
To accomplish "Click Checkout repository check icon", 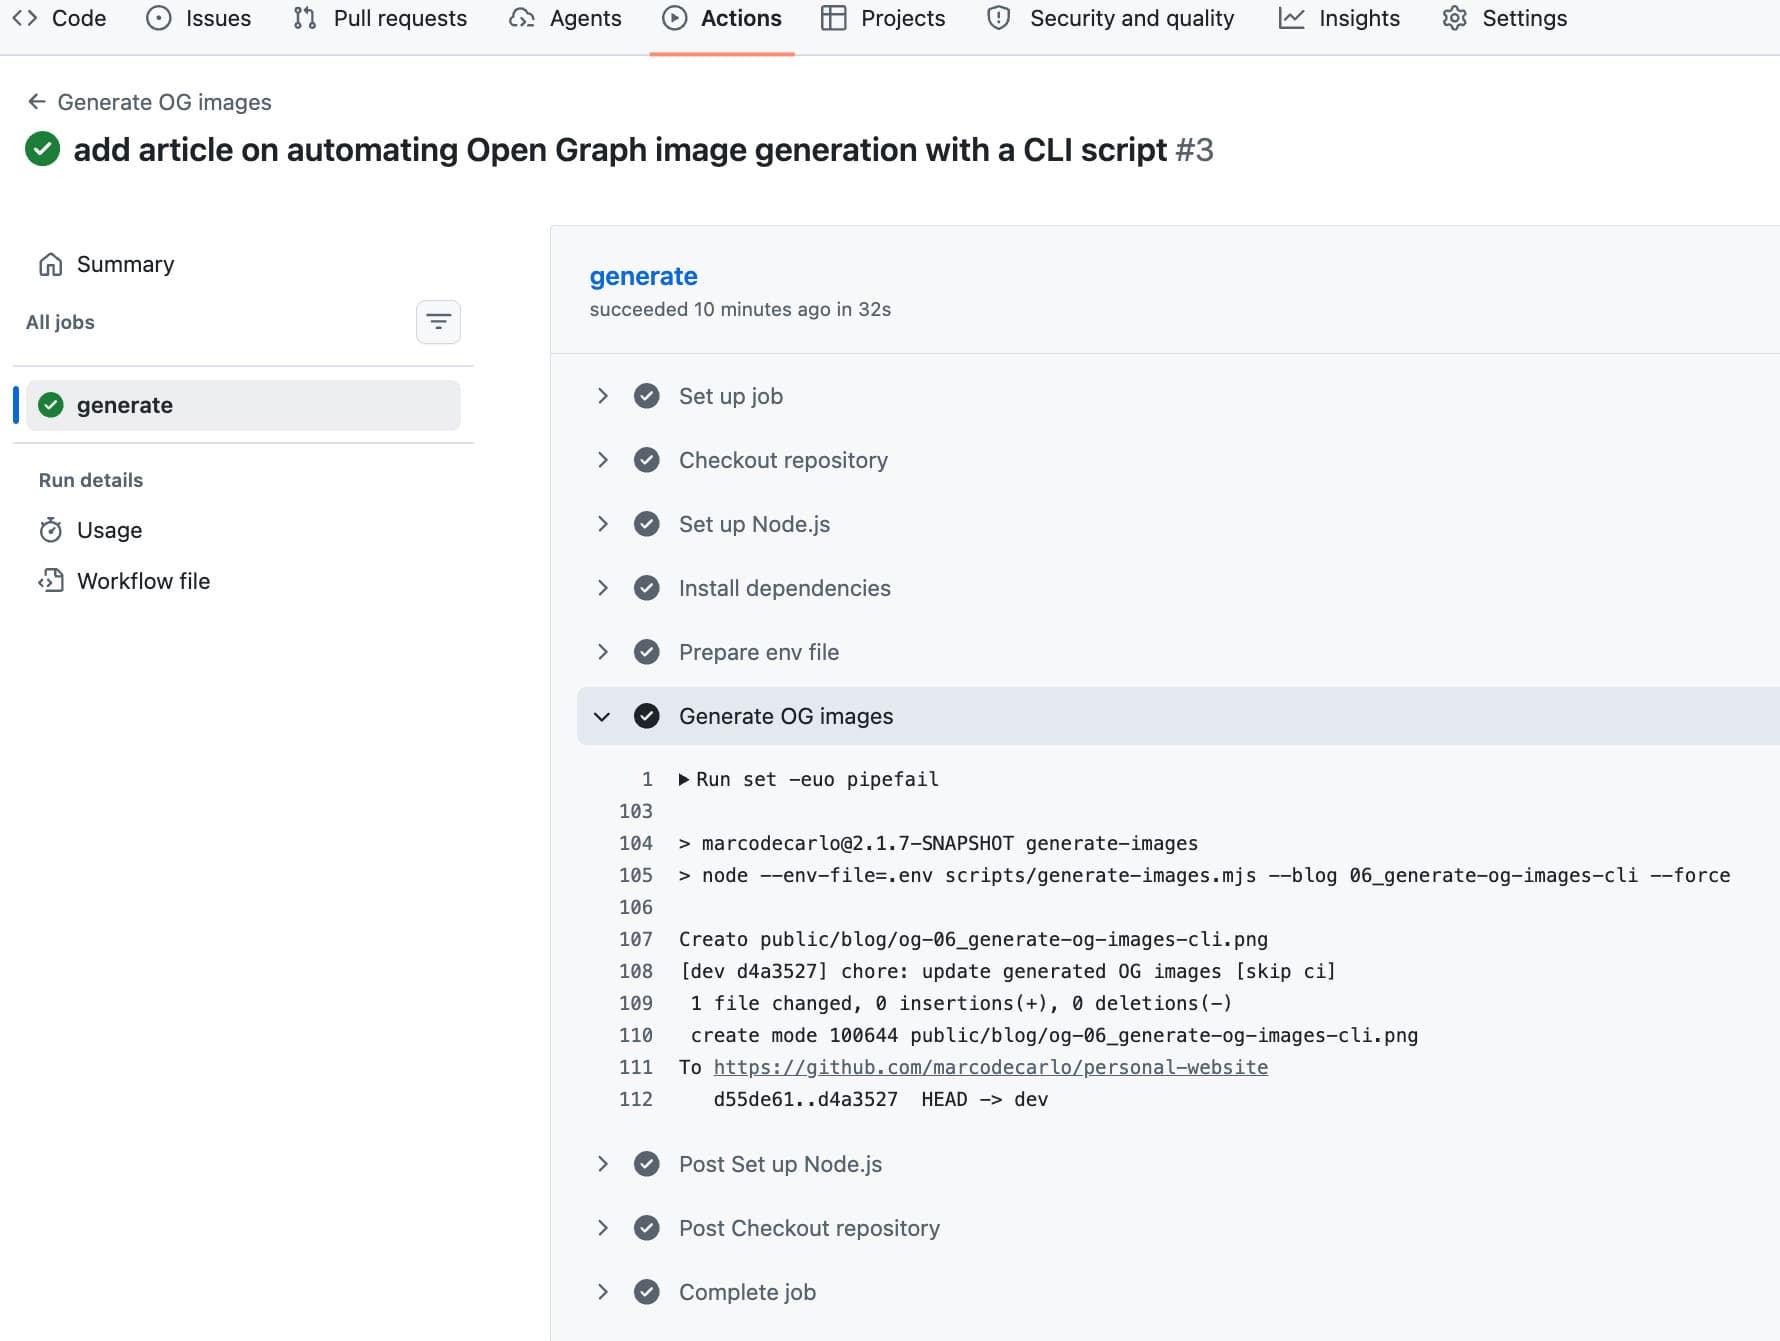I will 647,460.
